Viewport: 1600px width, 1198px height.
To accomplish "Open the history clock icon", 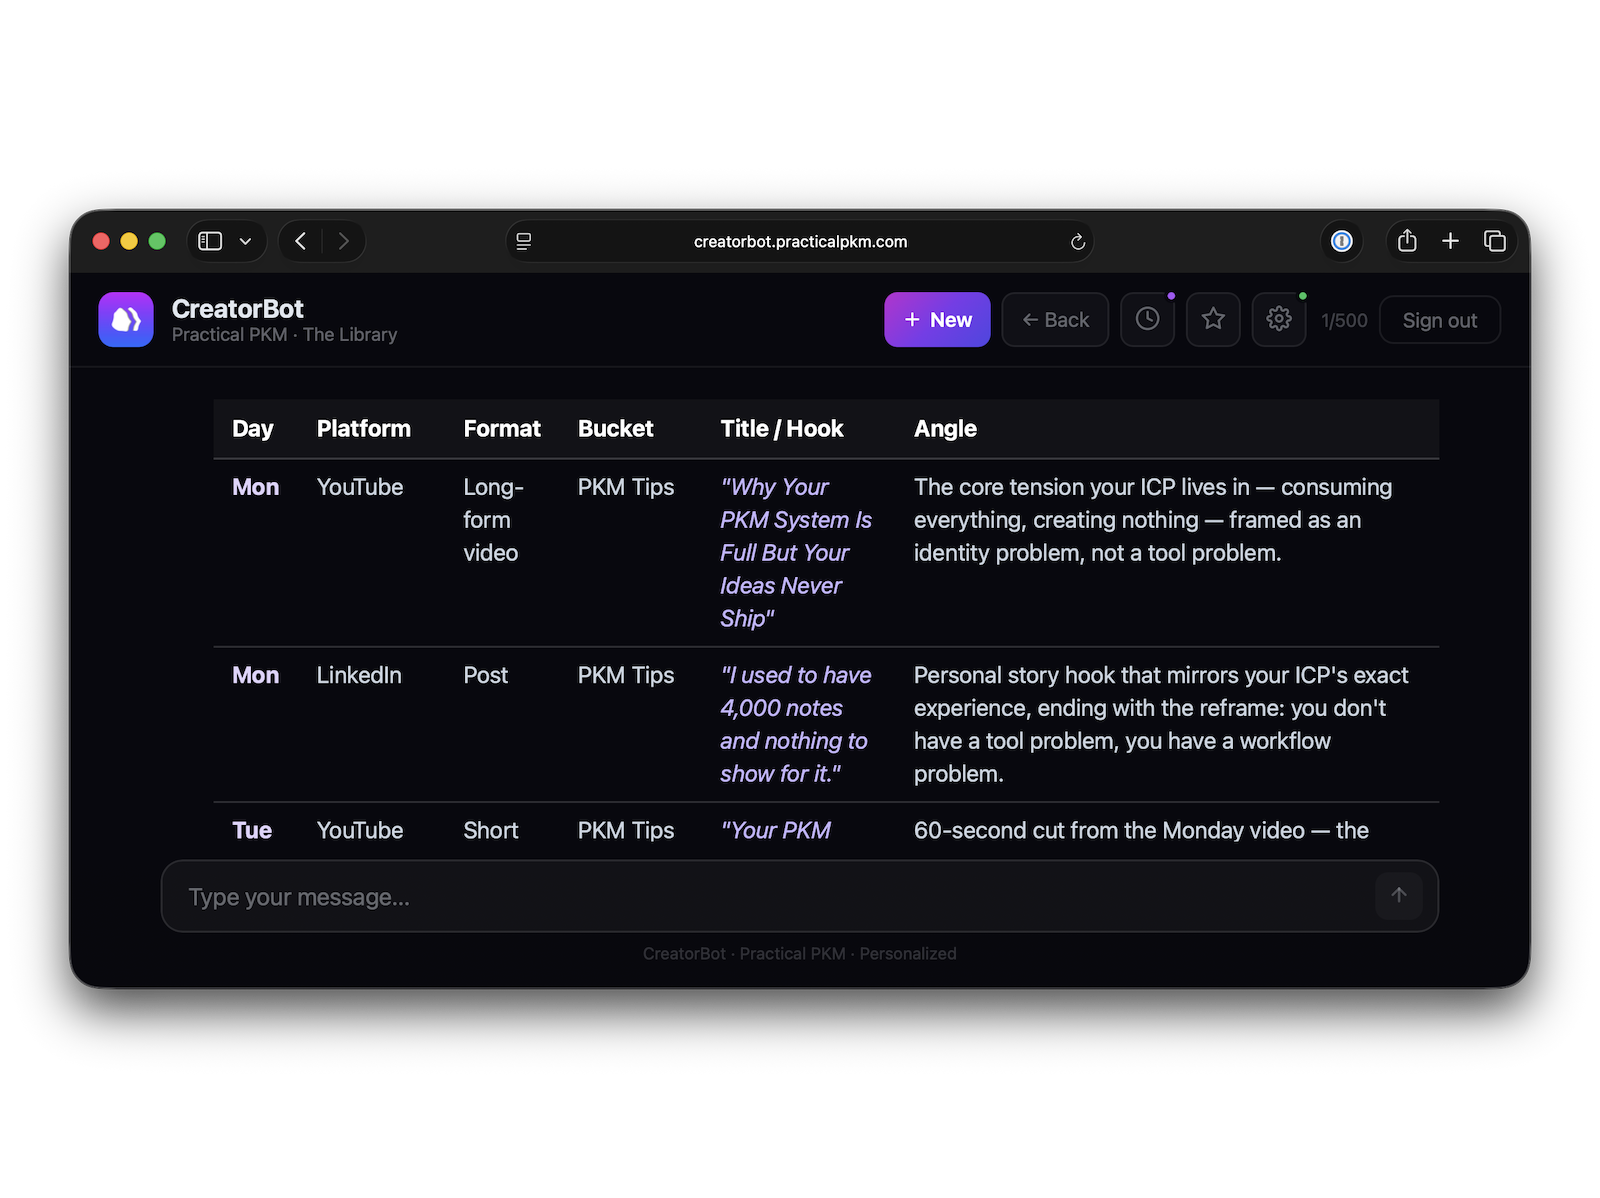I will (1147, 320).
